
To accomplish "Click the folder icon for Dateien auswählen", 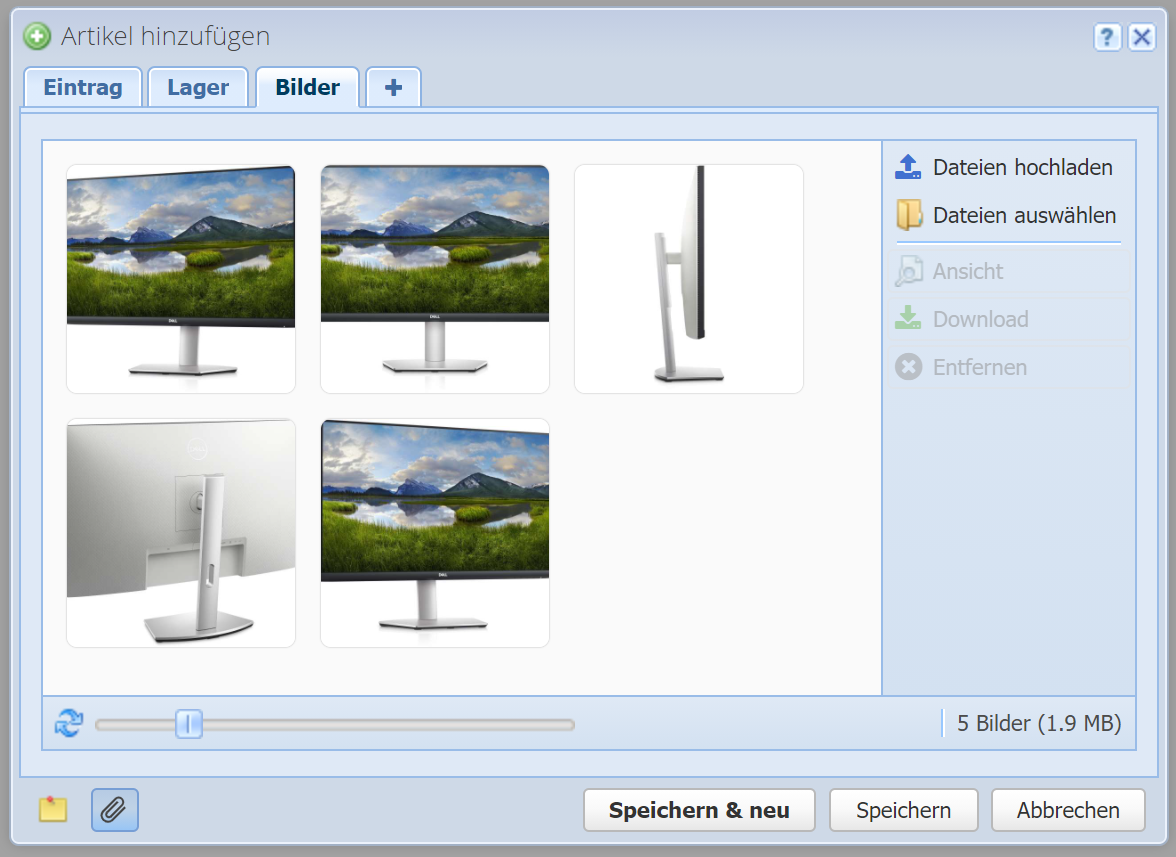I will 908,215.
